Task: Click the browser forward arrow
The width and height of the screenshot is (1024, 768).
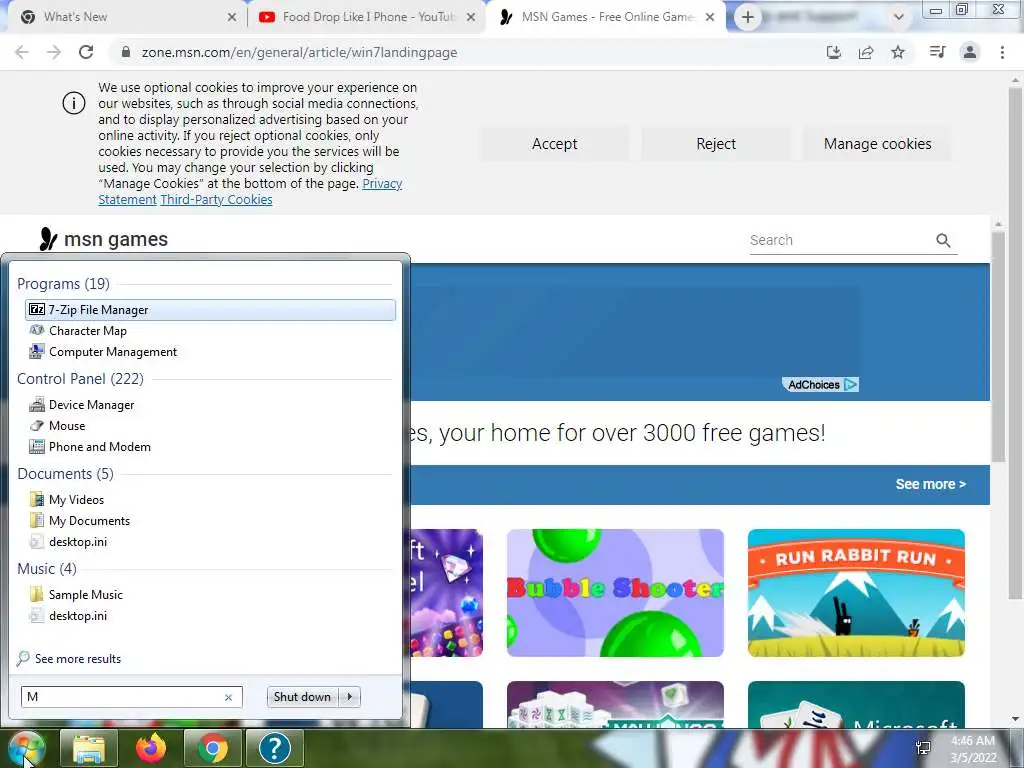Action: point(54,52)
